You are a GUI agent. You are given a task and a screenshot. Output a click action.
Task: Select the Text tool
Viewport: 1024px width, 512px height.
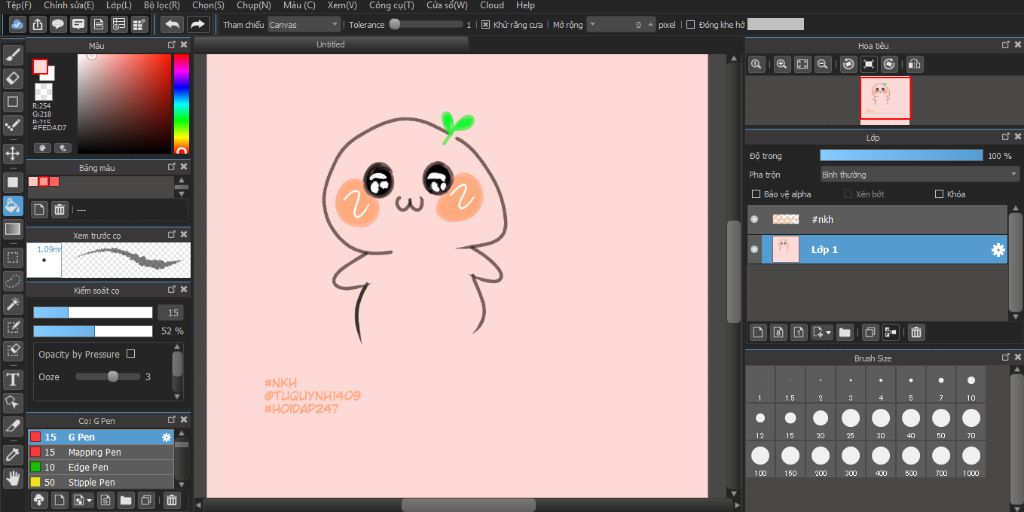pos(13,379)
